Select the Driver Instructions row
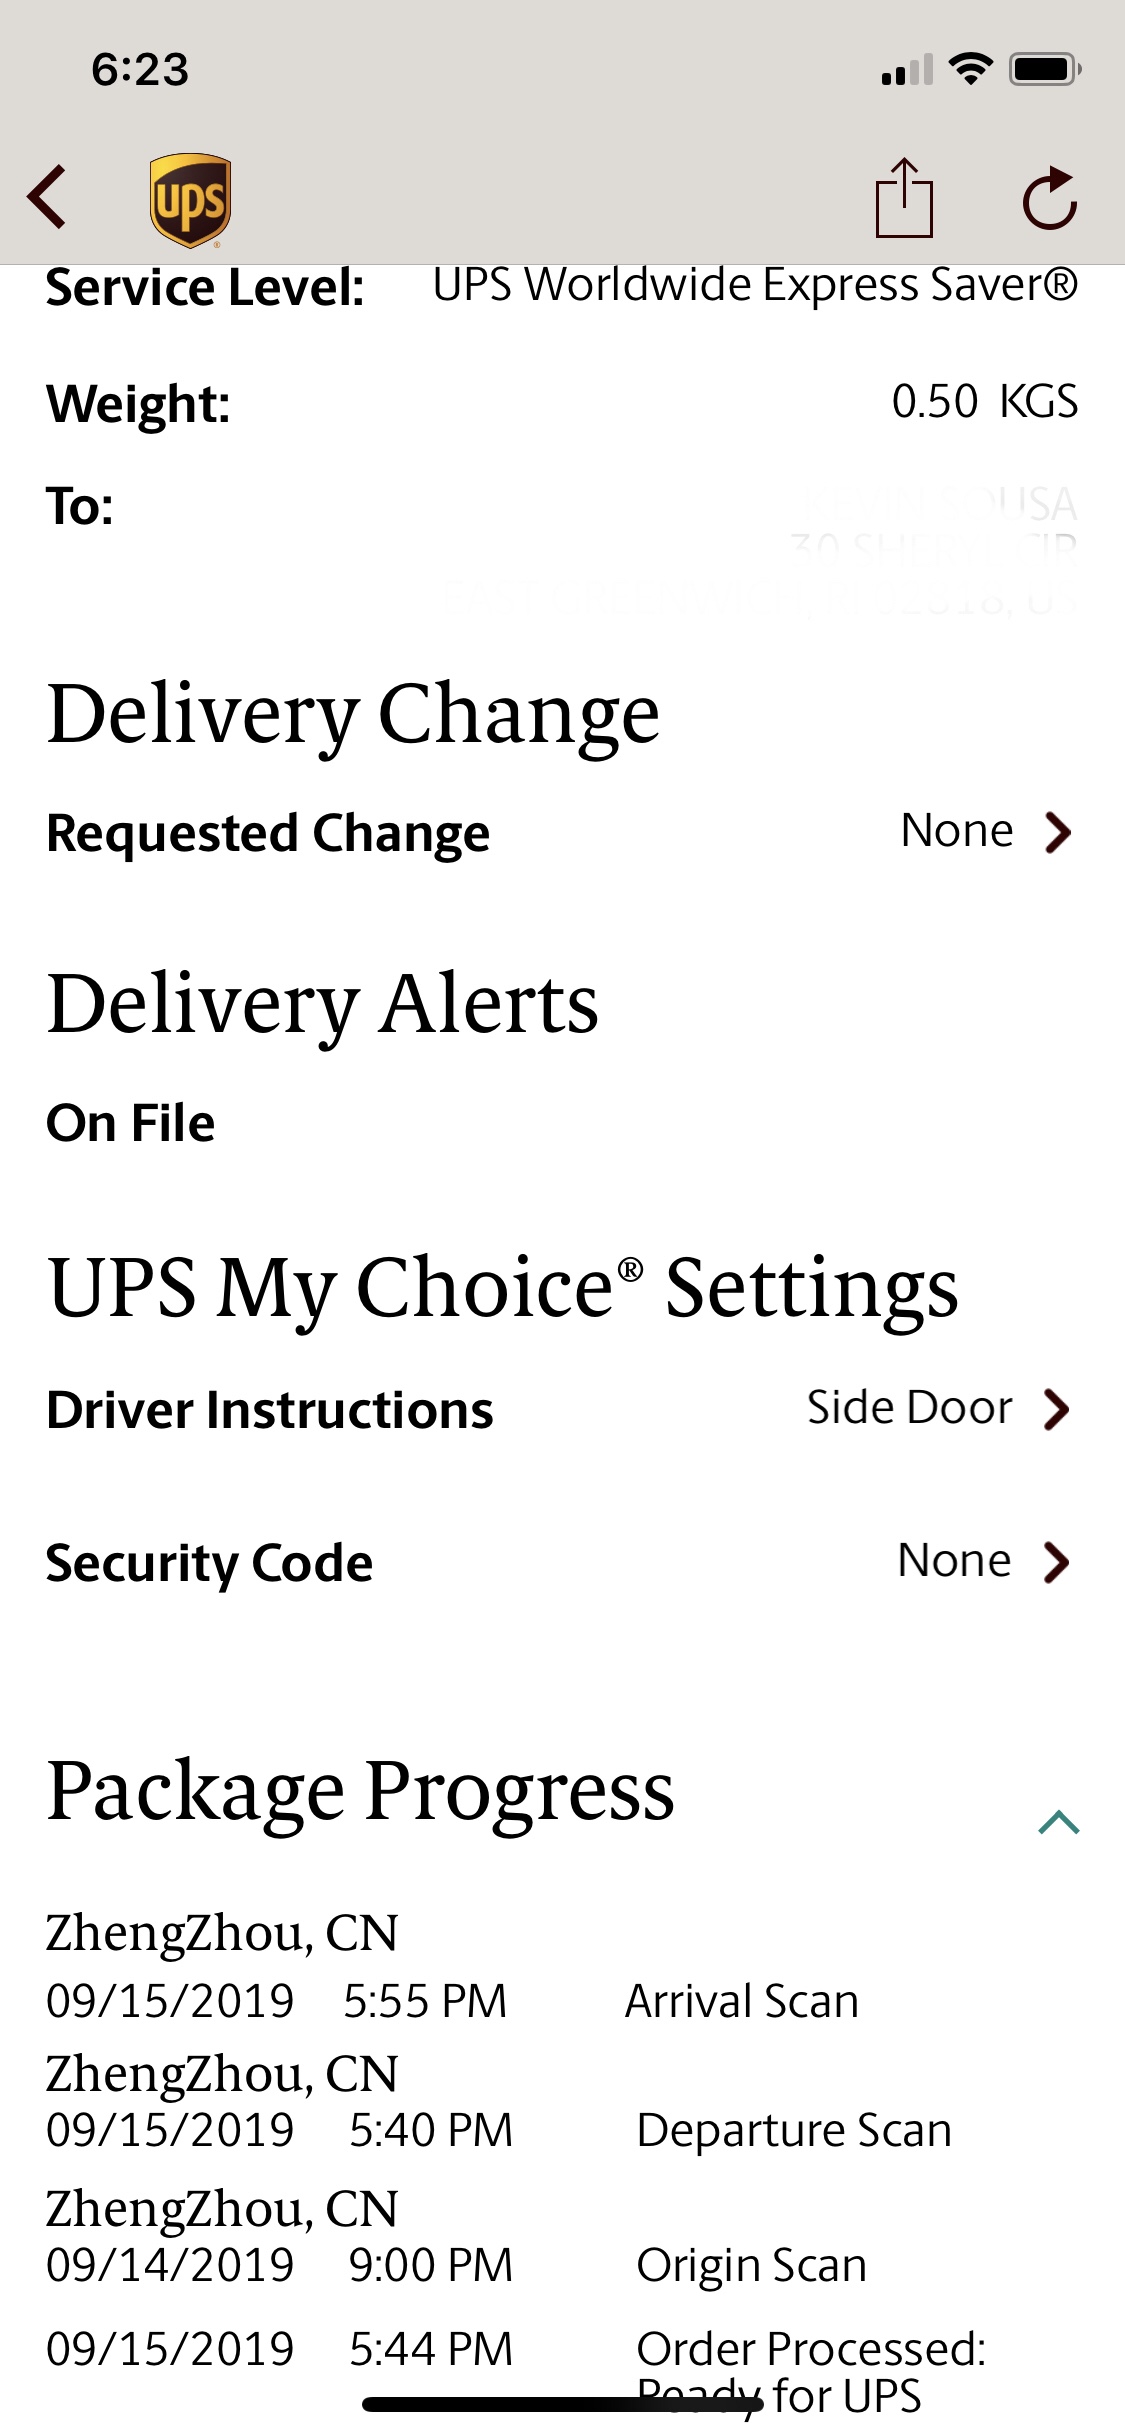 coord(562,1409)
